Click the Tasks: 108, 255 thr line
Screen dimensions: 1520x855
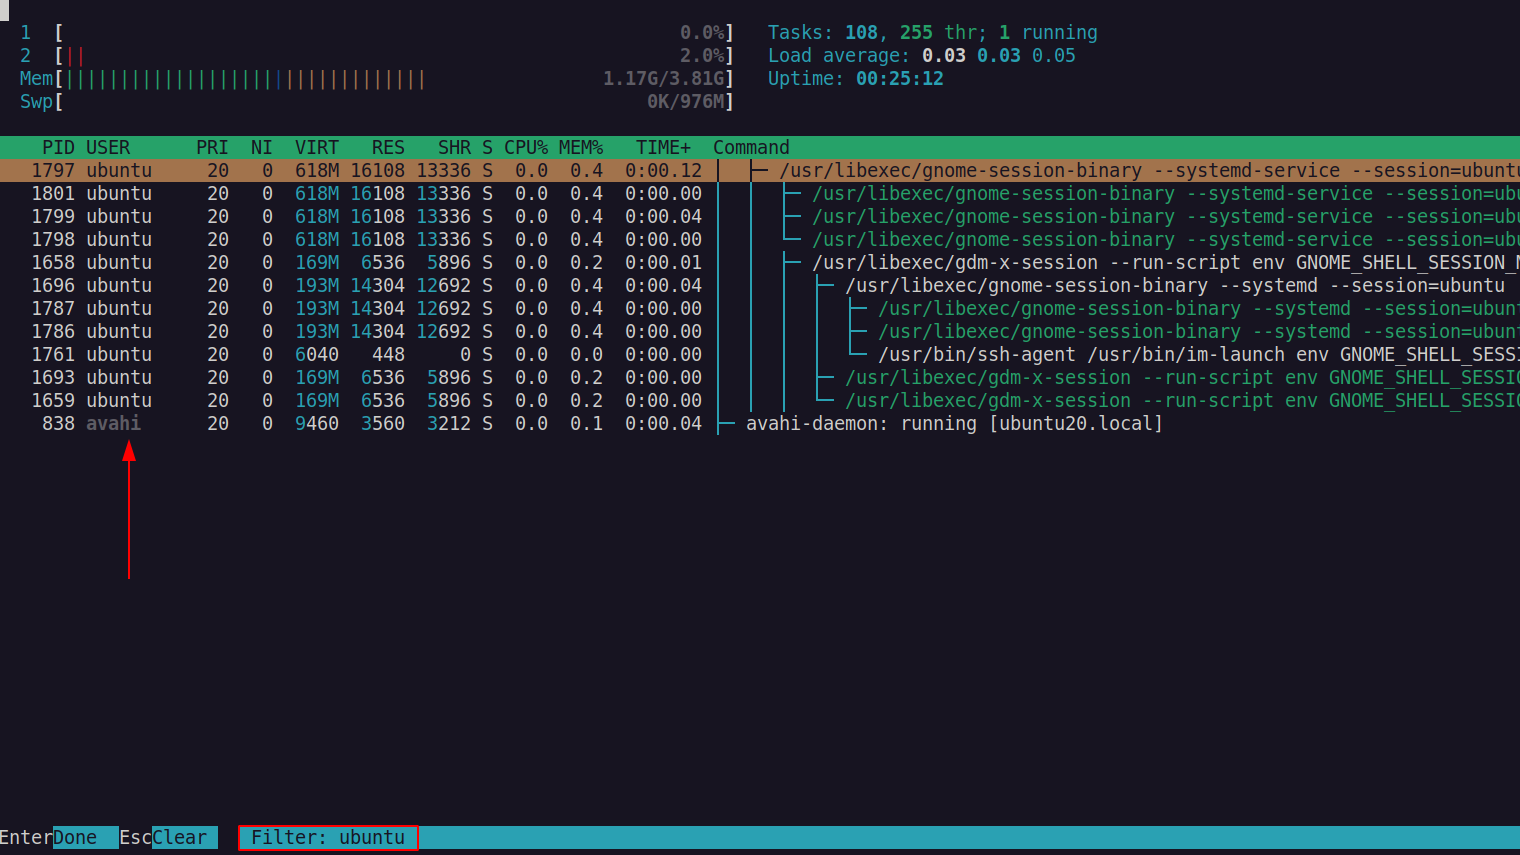932,33
